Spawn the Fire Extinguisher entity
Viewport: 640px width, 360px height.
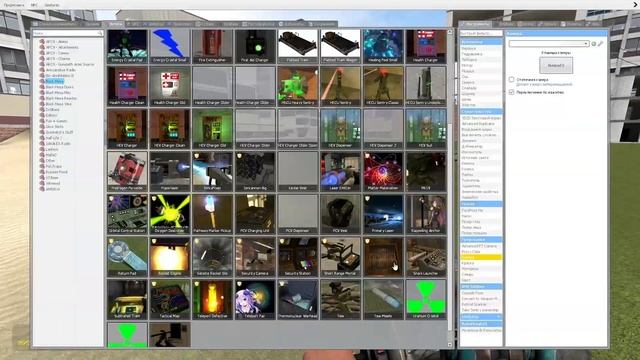[x=212, y=46]
